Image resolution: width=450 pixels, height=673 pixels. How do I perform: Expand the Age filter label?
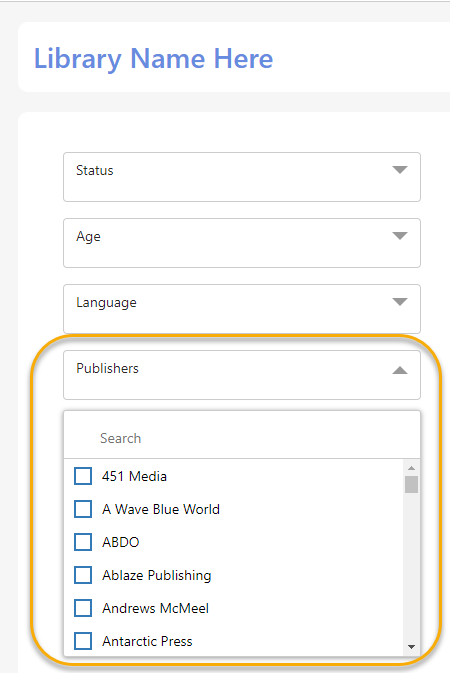(88, 237)
